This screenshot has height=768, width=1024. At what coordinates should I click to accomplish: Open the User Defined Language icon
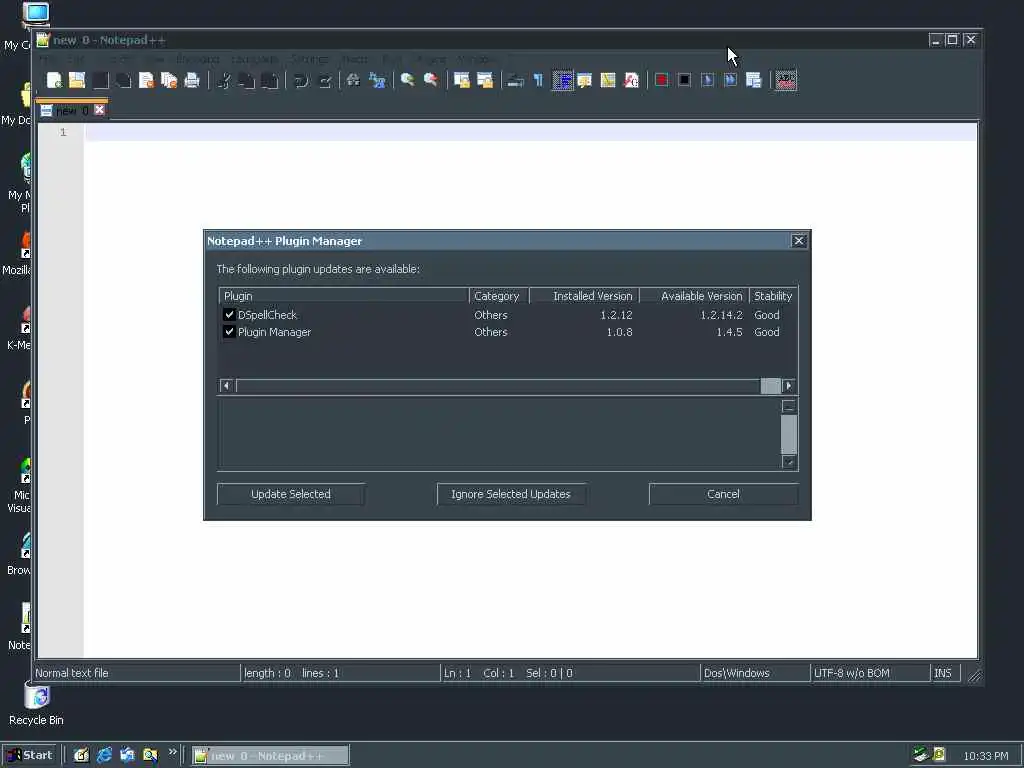point(584,80)
